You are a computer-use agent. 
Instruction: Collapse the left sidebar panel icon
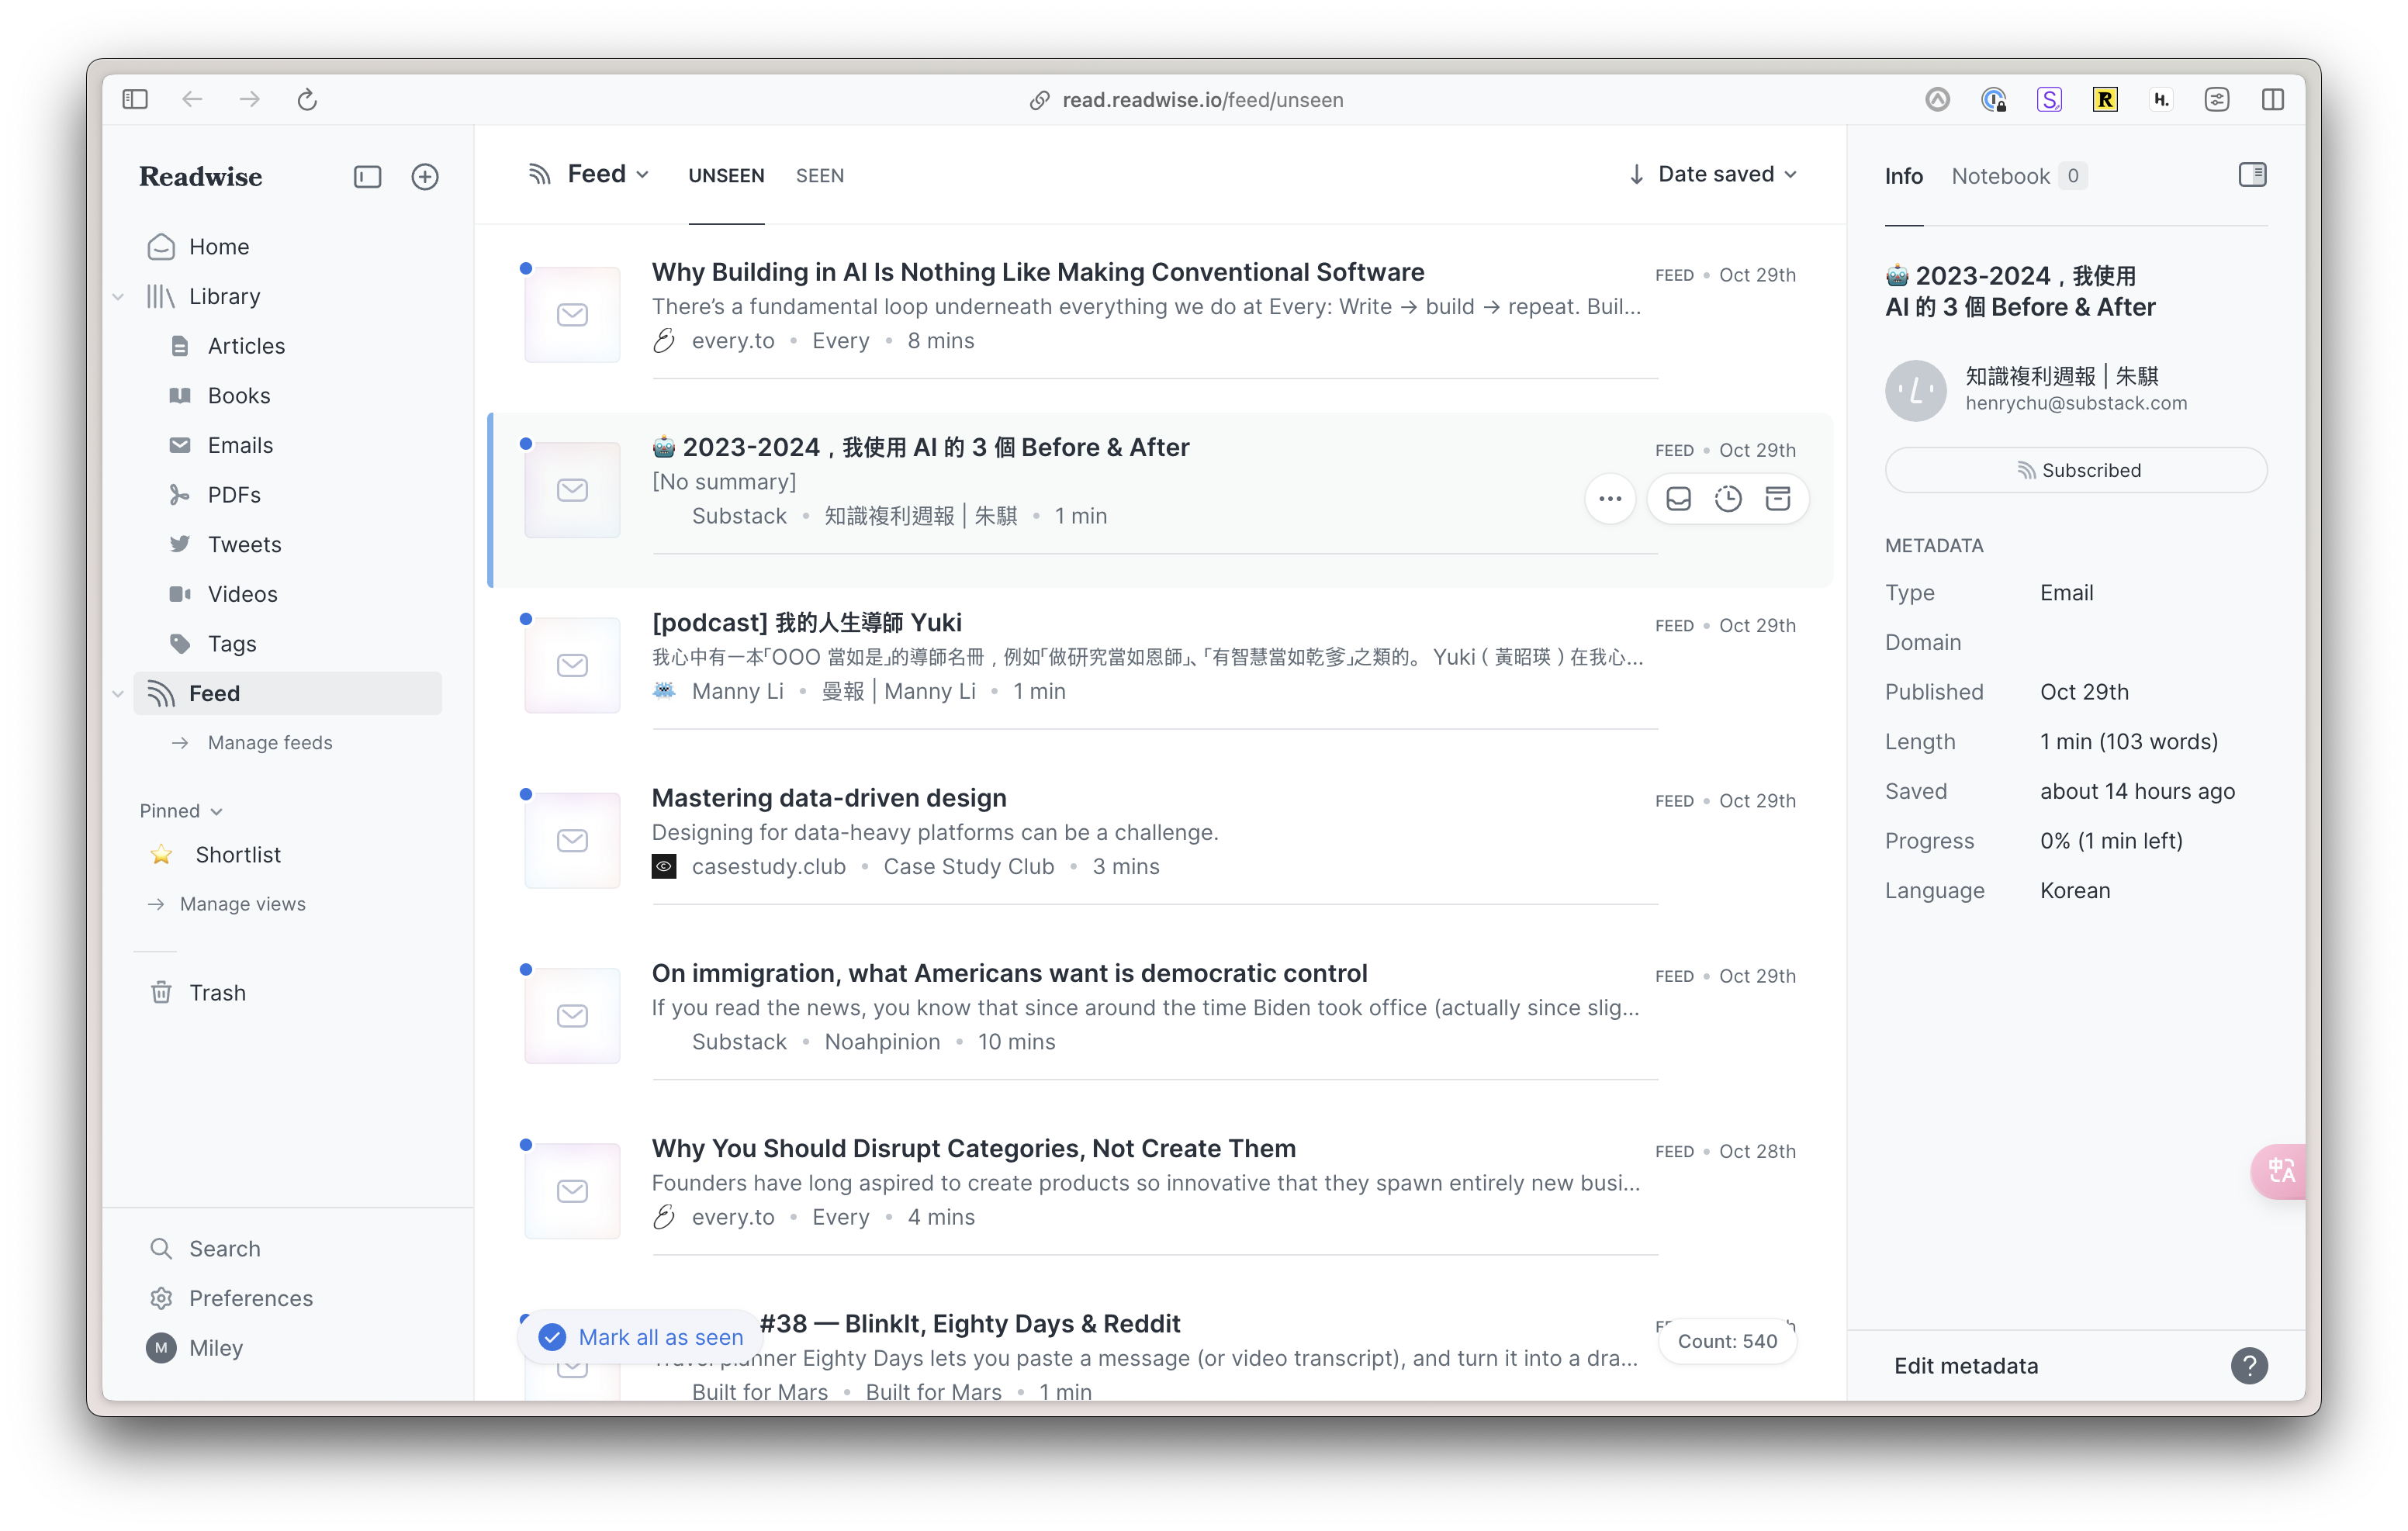(x=367, y=177)
